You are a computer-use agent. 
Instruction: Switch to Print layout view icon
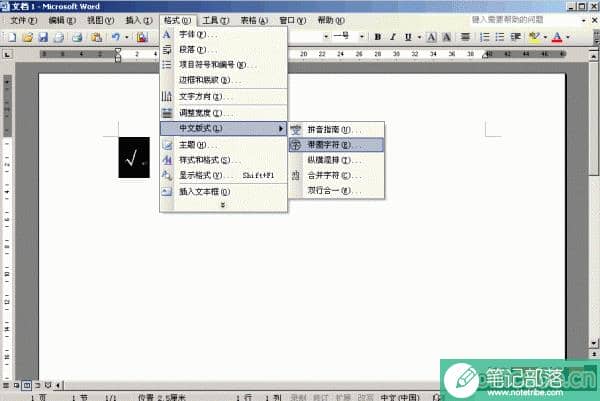(x=26, y=385)
